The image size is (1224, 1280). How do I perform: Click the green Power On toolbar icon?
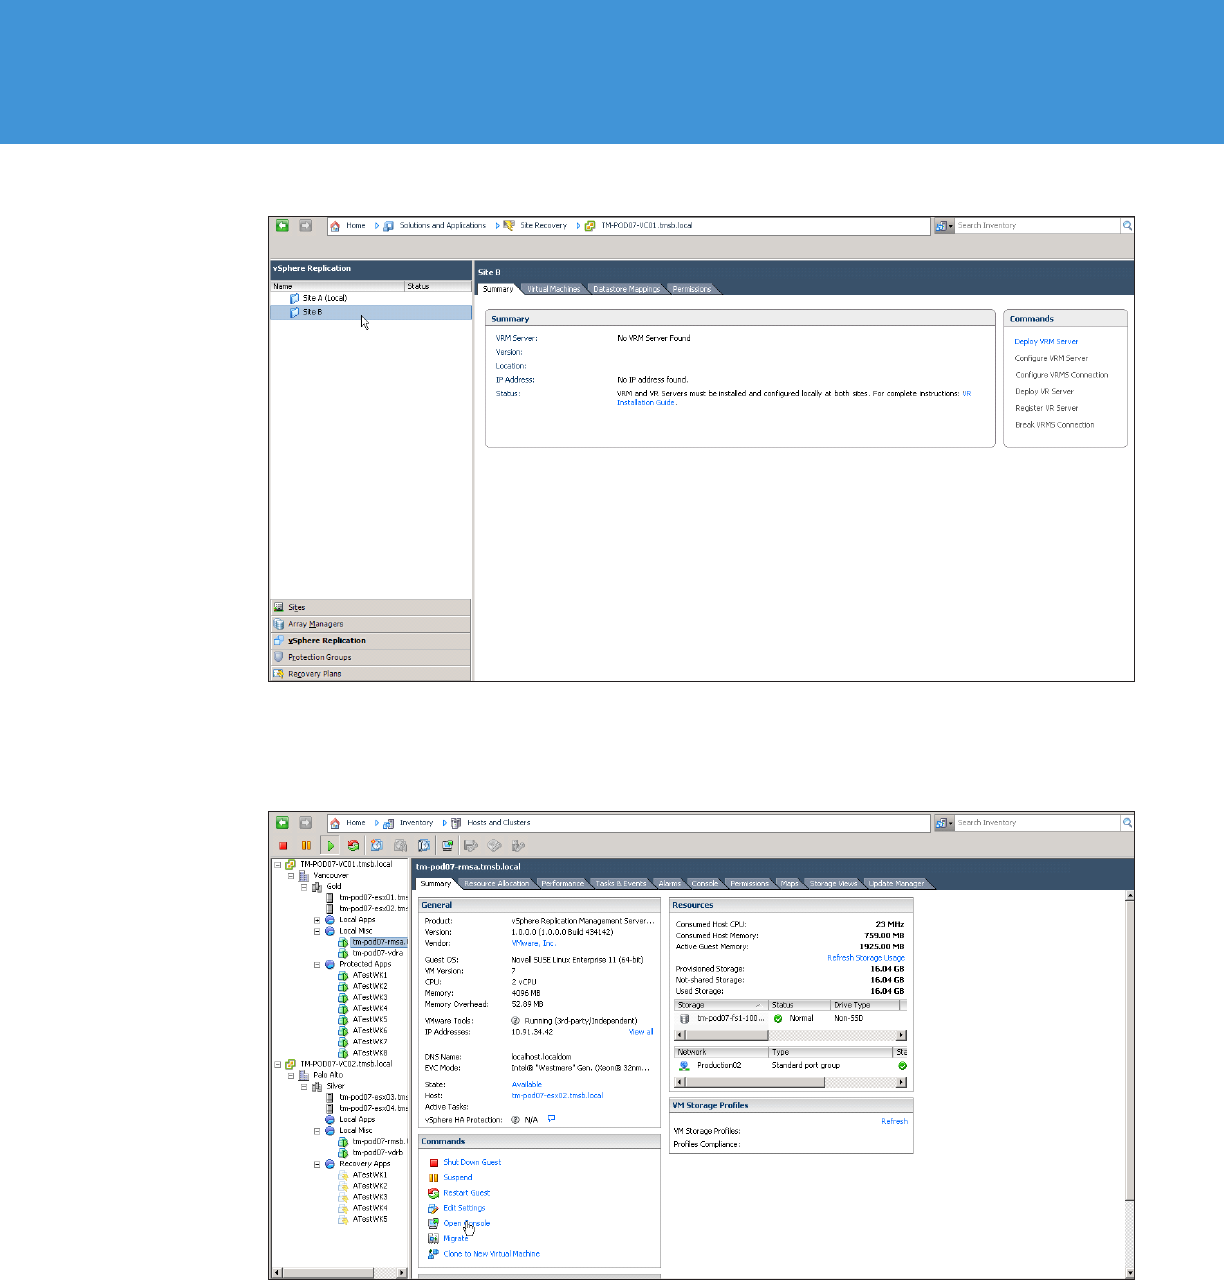tap(330, 846)
